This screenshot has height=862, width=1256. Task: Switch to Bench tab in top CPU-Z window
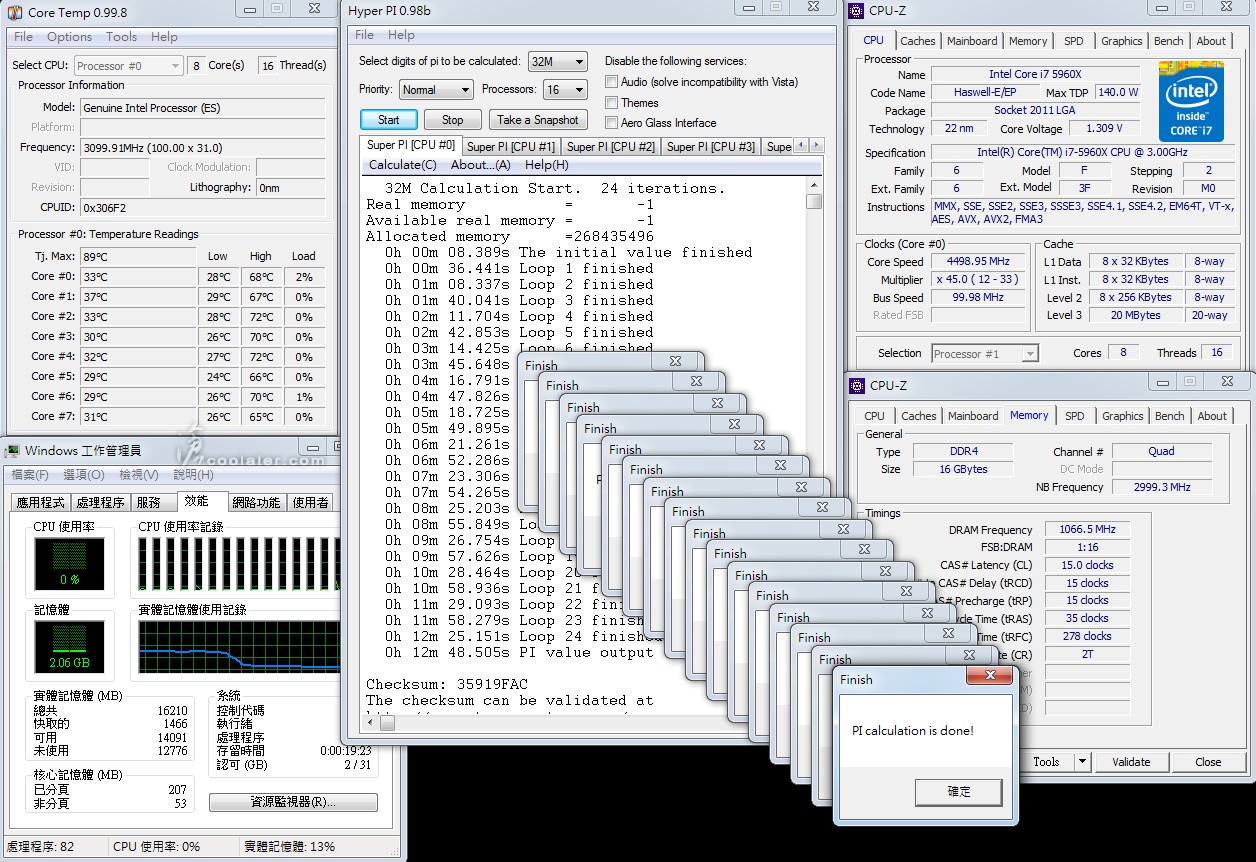[x=1168, y=41]
